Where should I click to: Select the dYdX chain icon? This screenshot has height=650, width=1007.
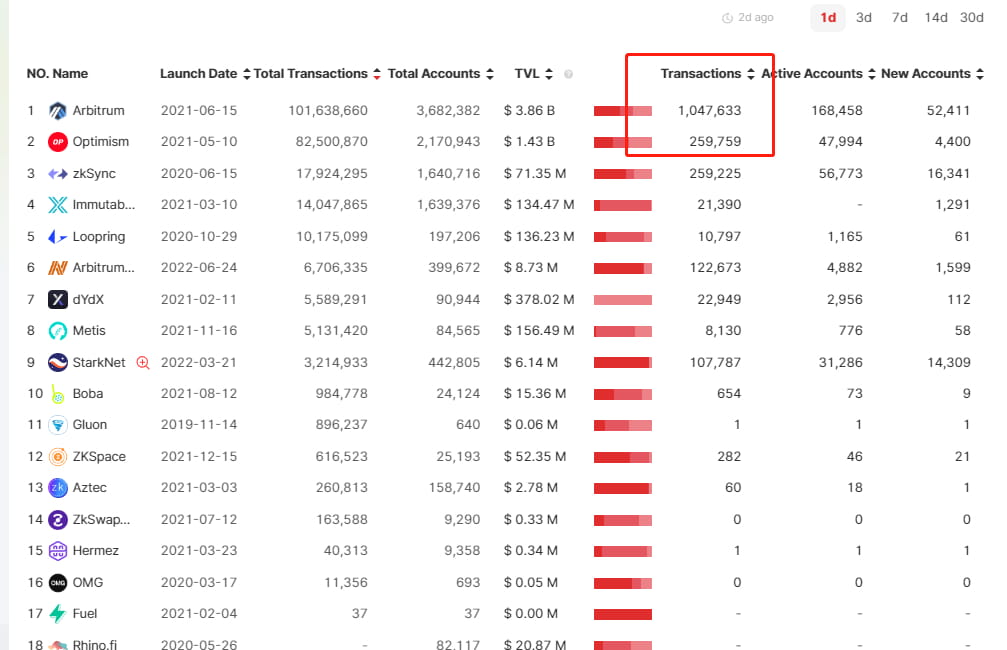tap(58, 299)
